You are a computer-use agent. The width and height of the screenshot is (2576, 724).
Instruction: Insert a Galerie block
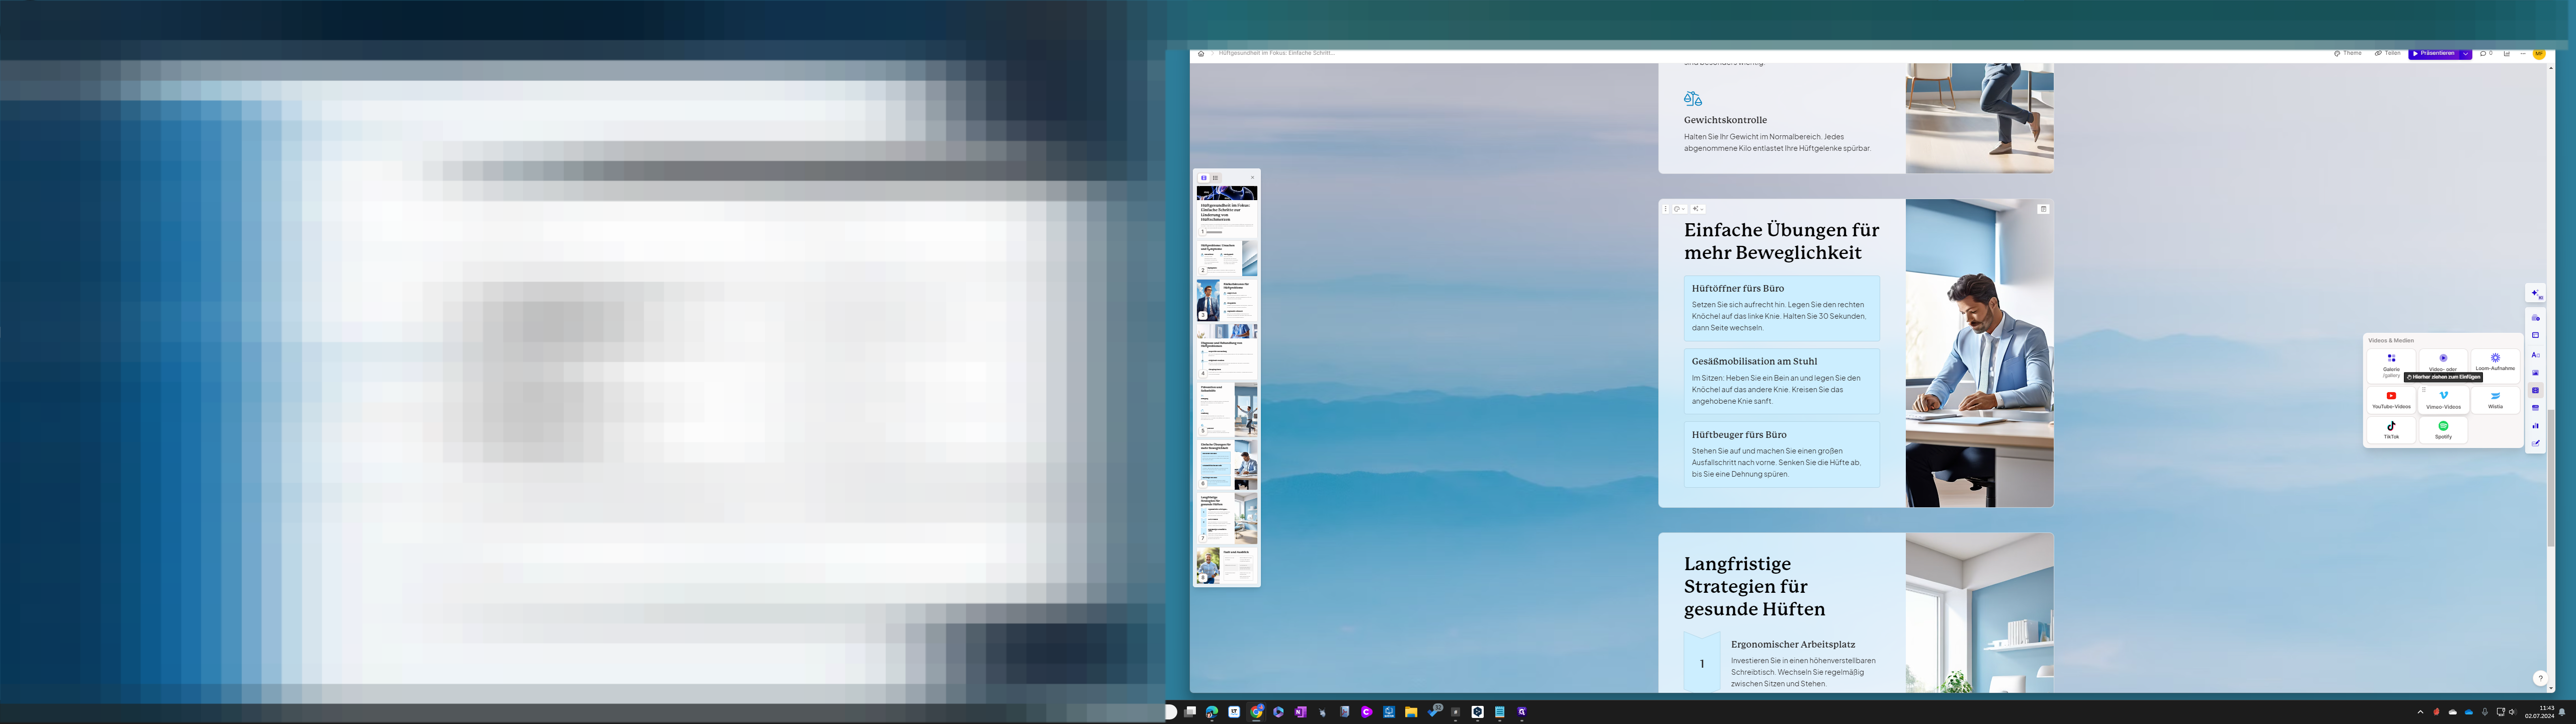point(2391,365)
